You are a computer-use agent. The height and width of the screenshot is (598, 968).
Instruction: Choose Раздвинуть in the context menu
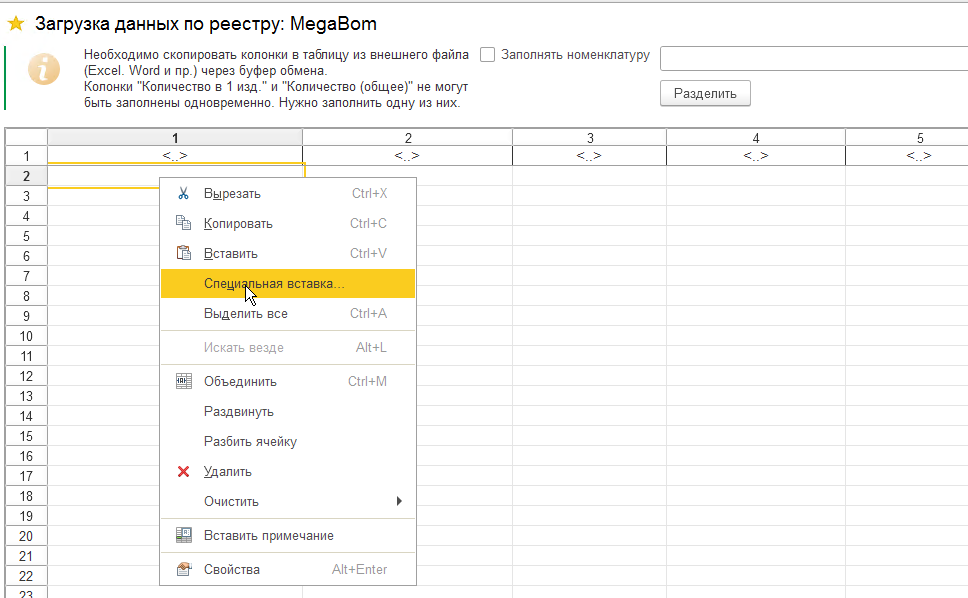click(x=239, y=412)
